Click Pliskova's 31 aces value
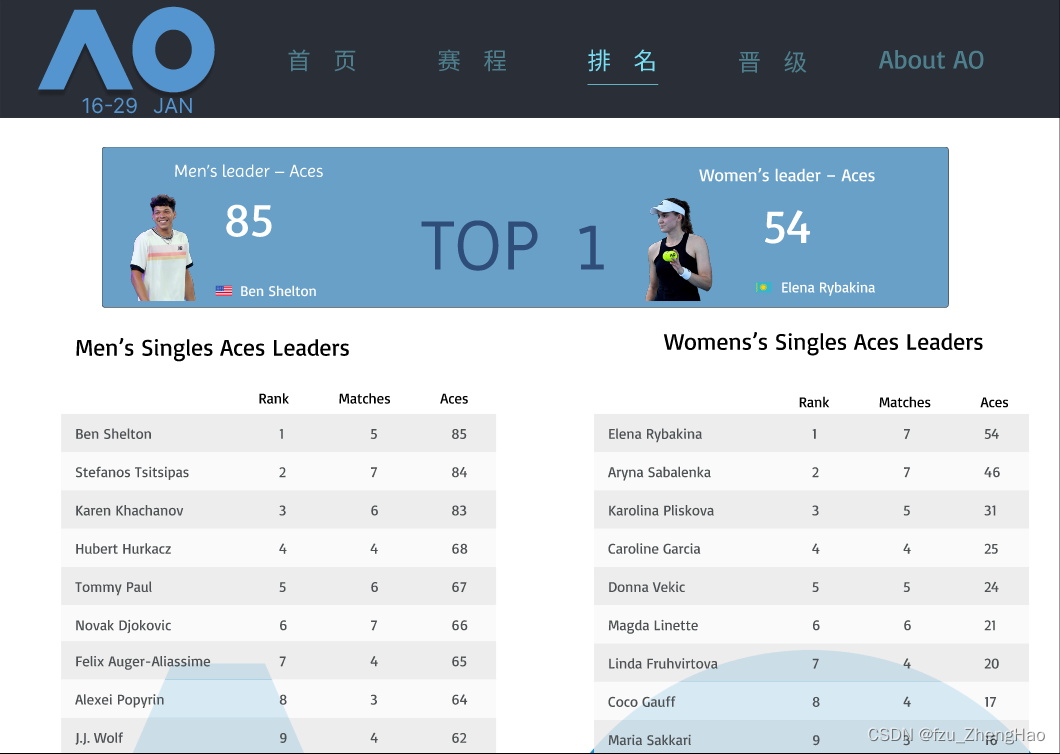The image size is (1060, 754). tap(990, 511)
